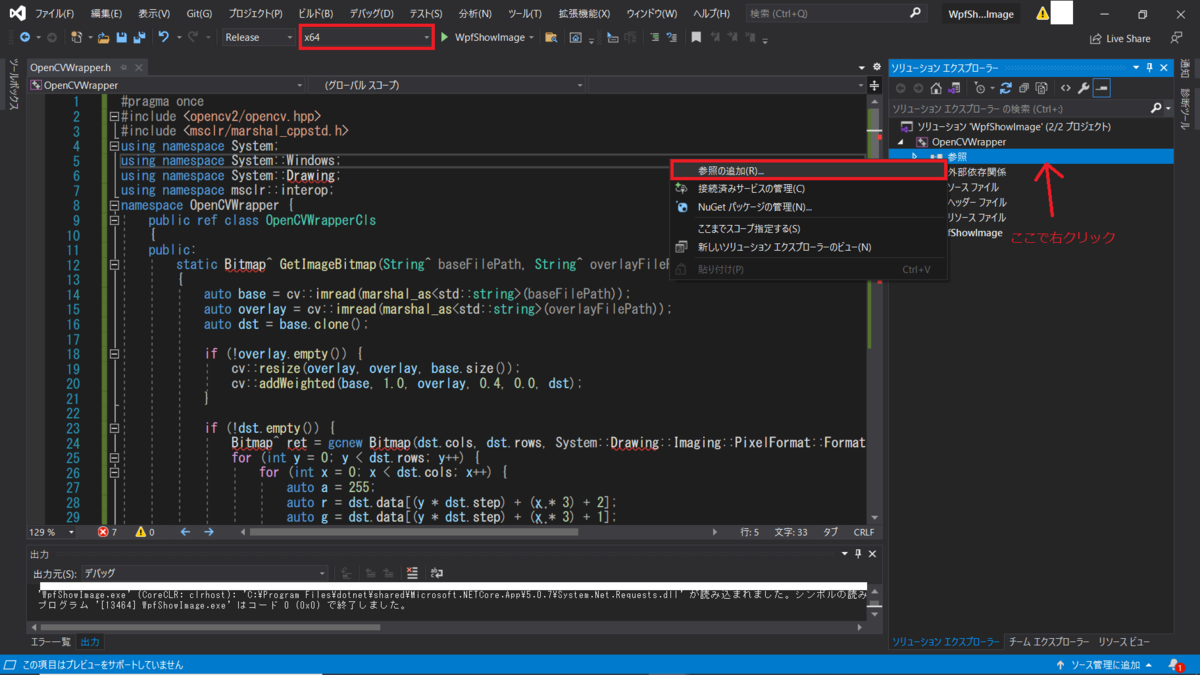Switch to the チーム エクスプローラー tab
Screen dimensions: 1200x675
tap(1049, 642)
